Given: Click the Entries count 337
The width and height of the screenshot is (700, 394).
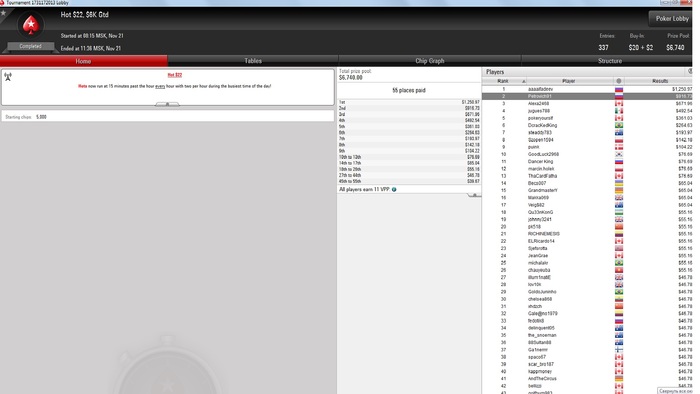Looking at the screenshot, I should [604, 48].
